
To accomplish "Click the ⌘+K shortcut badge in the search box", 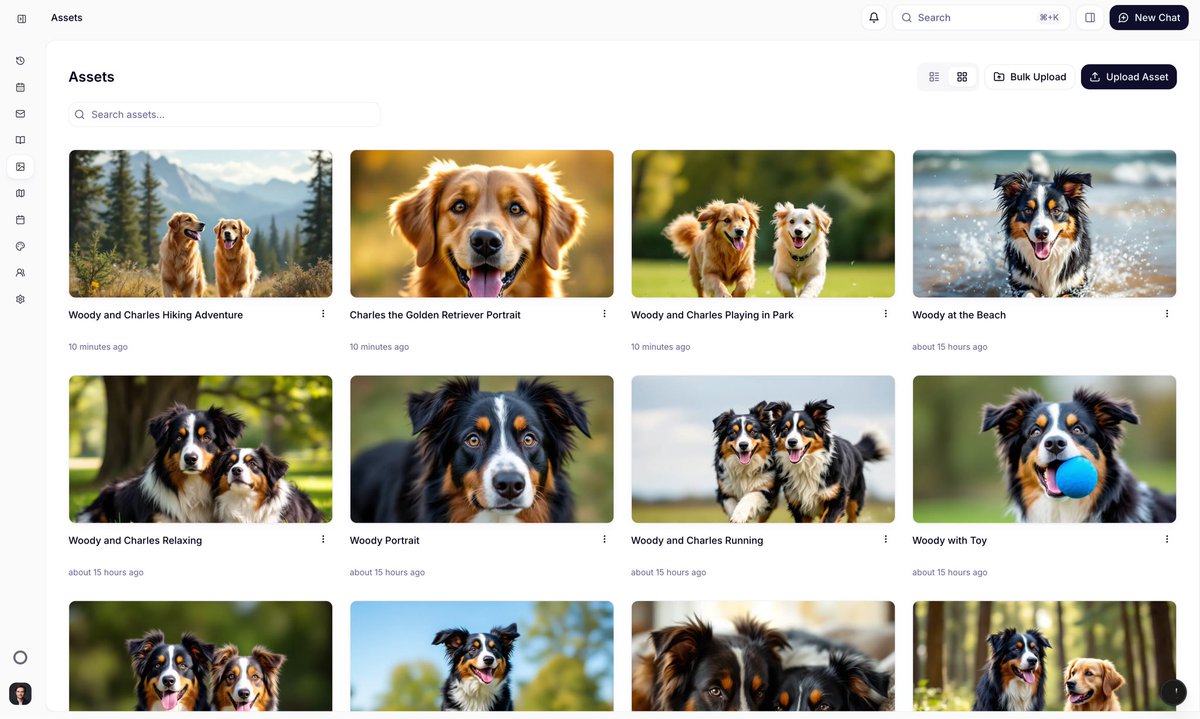I will click(1049, 18).
